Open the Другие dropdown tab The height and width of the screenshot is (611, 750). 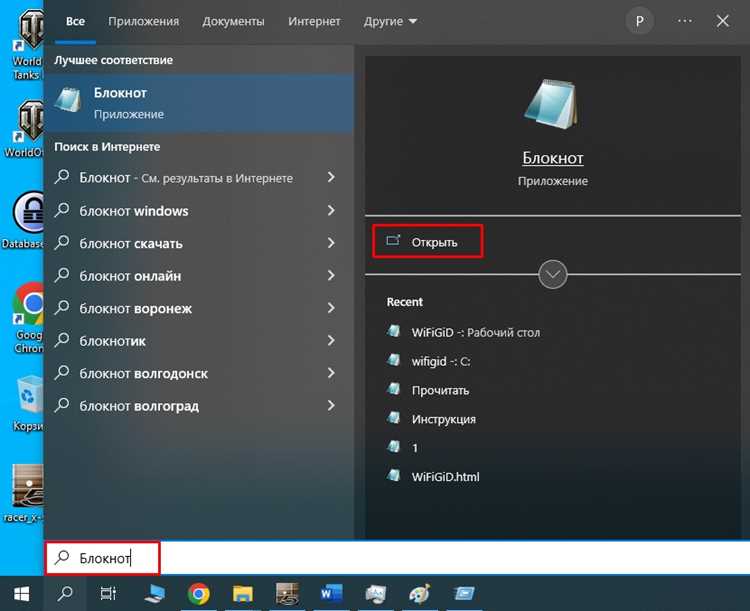tap(390, 22)
